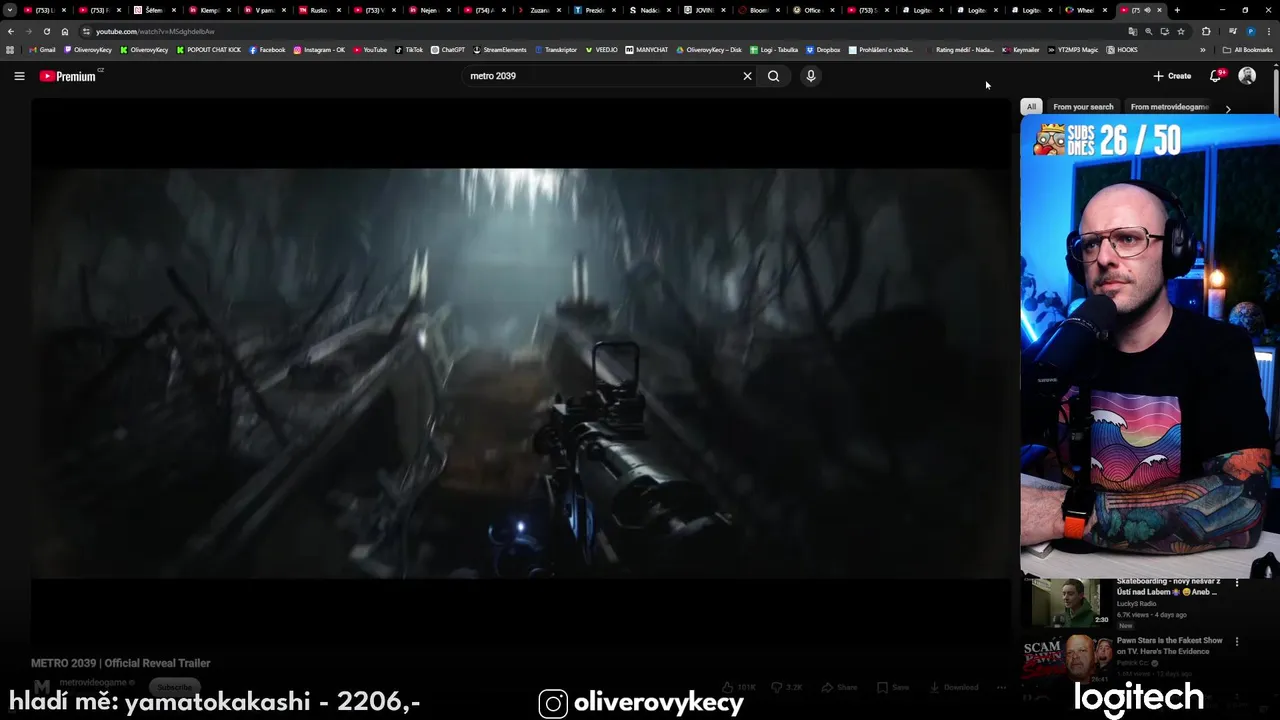Open the Logi - Tabulka bookmark
This screenshot has width=1280, height=720.
773,50
